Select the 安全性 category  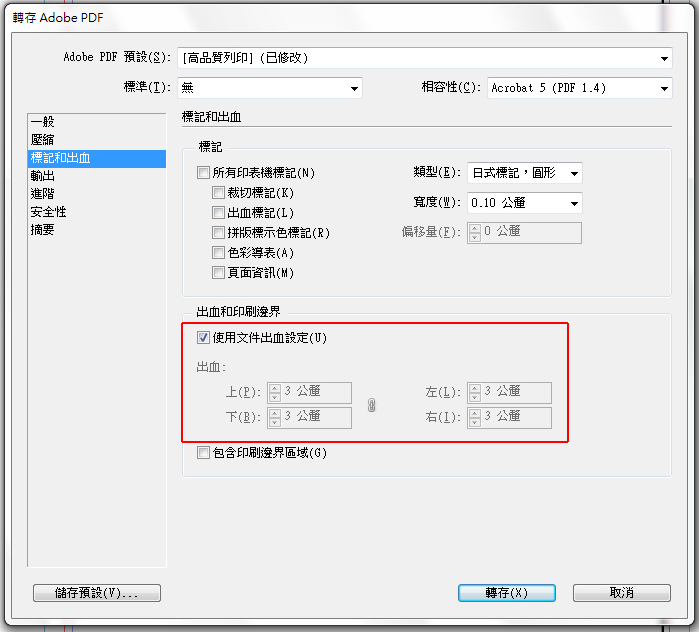point(97,212)
